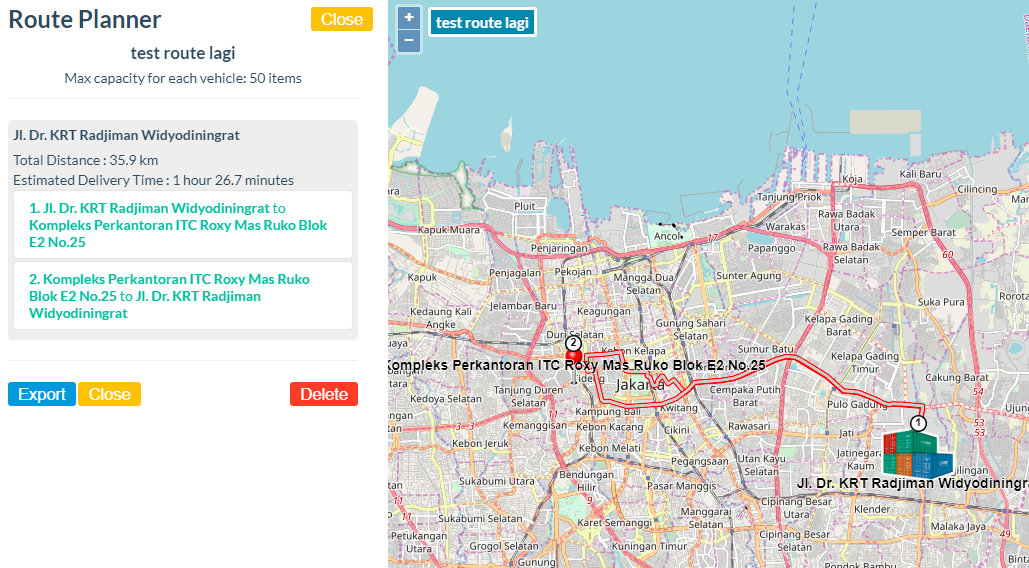Image resolution: width=1029 pixels, height=568 pixels.
Task: Click waypoint marker number 1
Action: point(918,423)
